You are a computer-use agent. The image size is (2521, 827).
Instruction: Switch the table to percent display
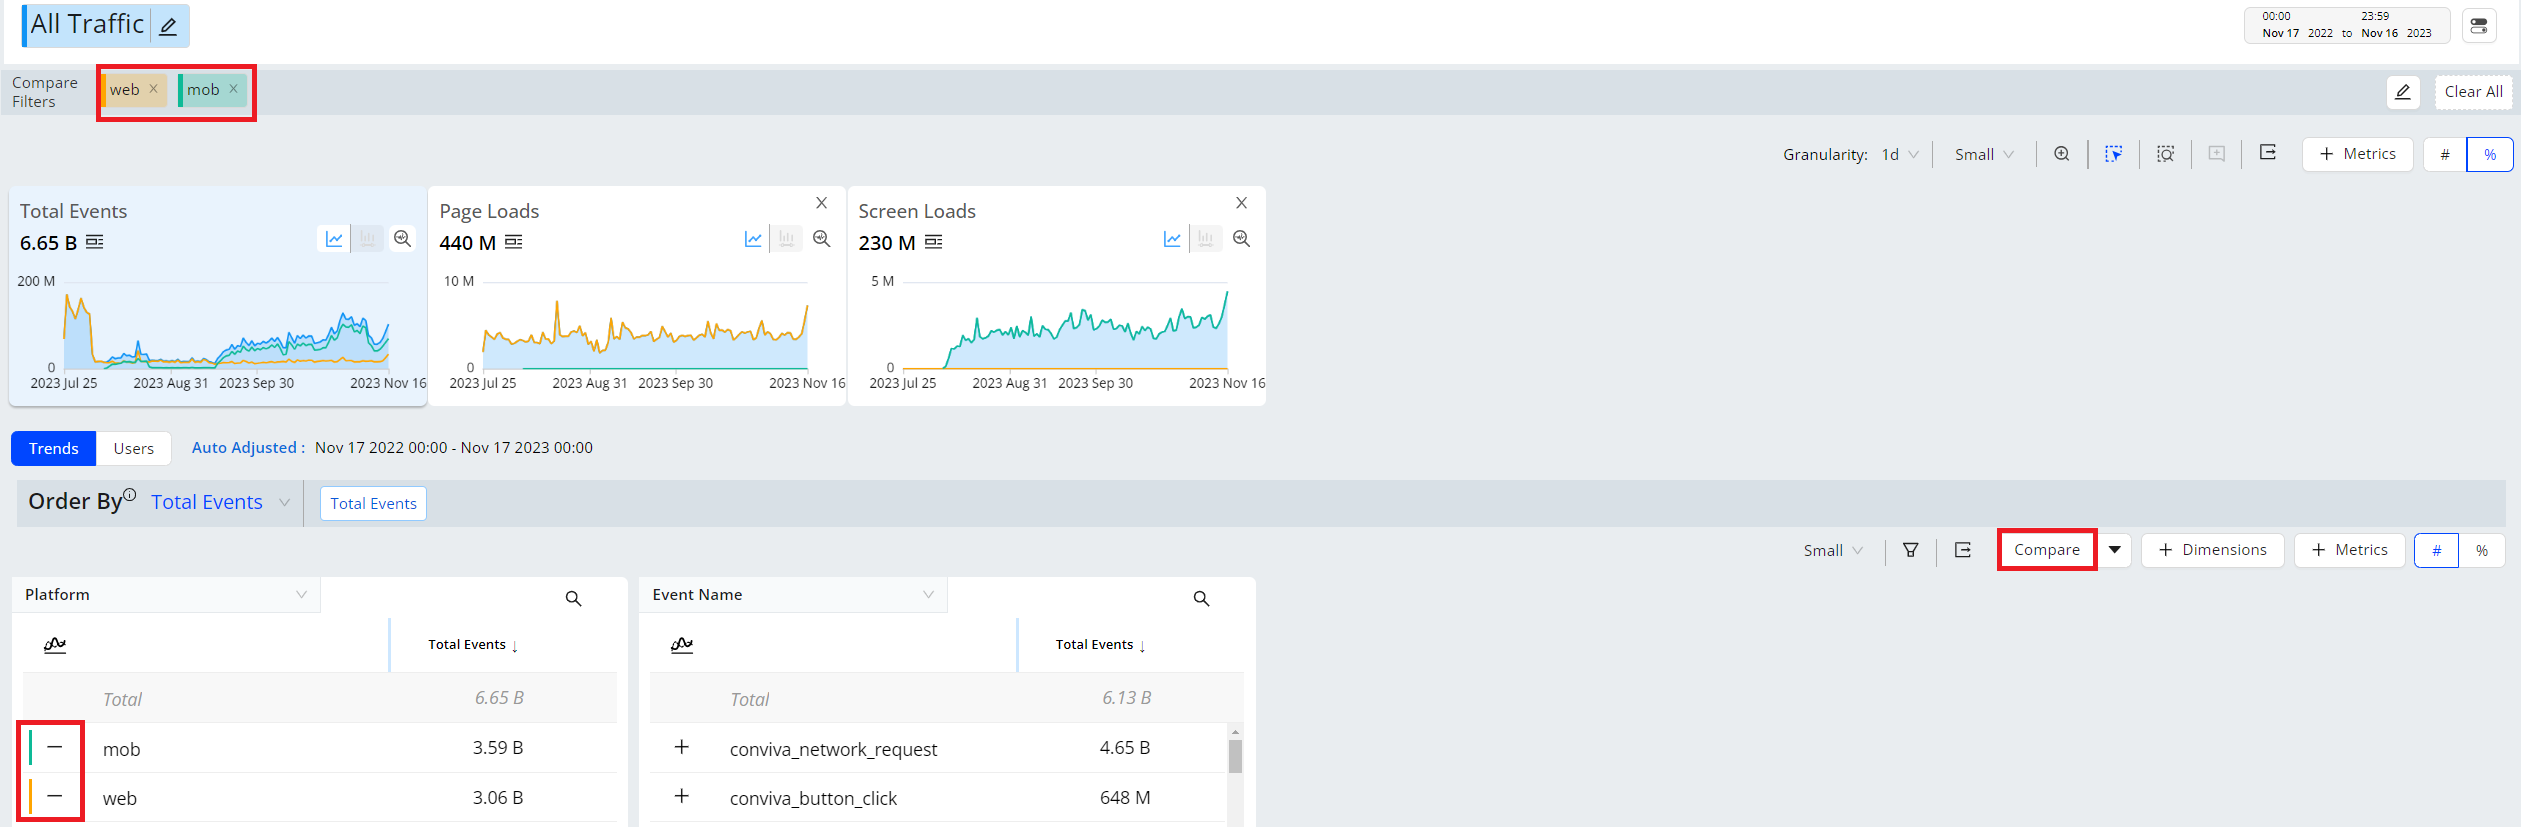pyautogui.click(x=2481, y=551)
